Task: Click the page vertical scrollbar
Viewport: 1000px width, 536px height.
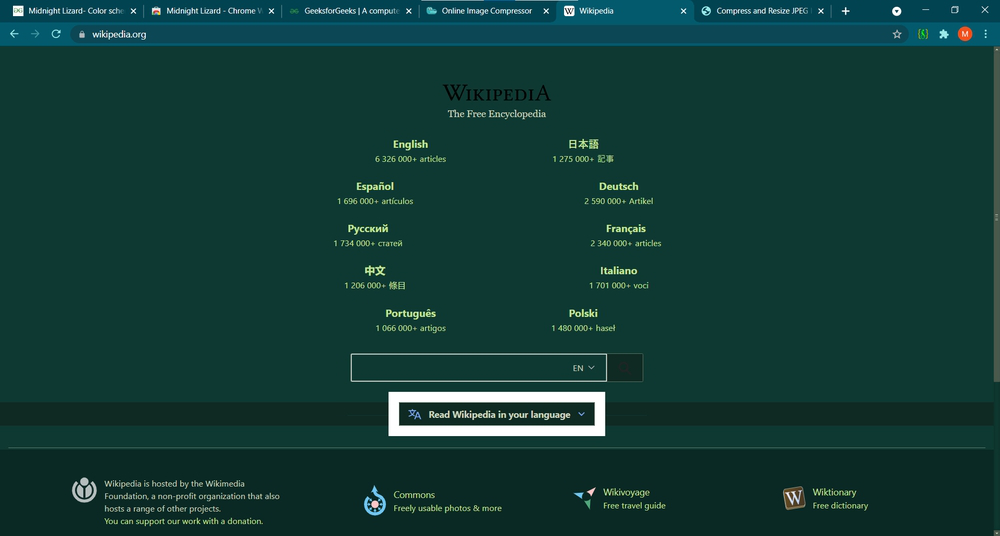Action: click(996, 217)
